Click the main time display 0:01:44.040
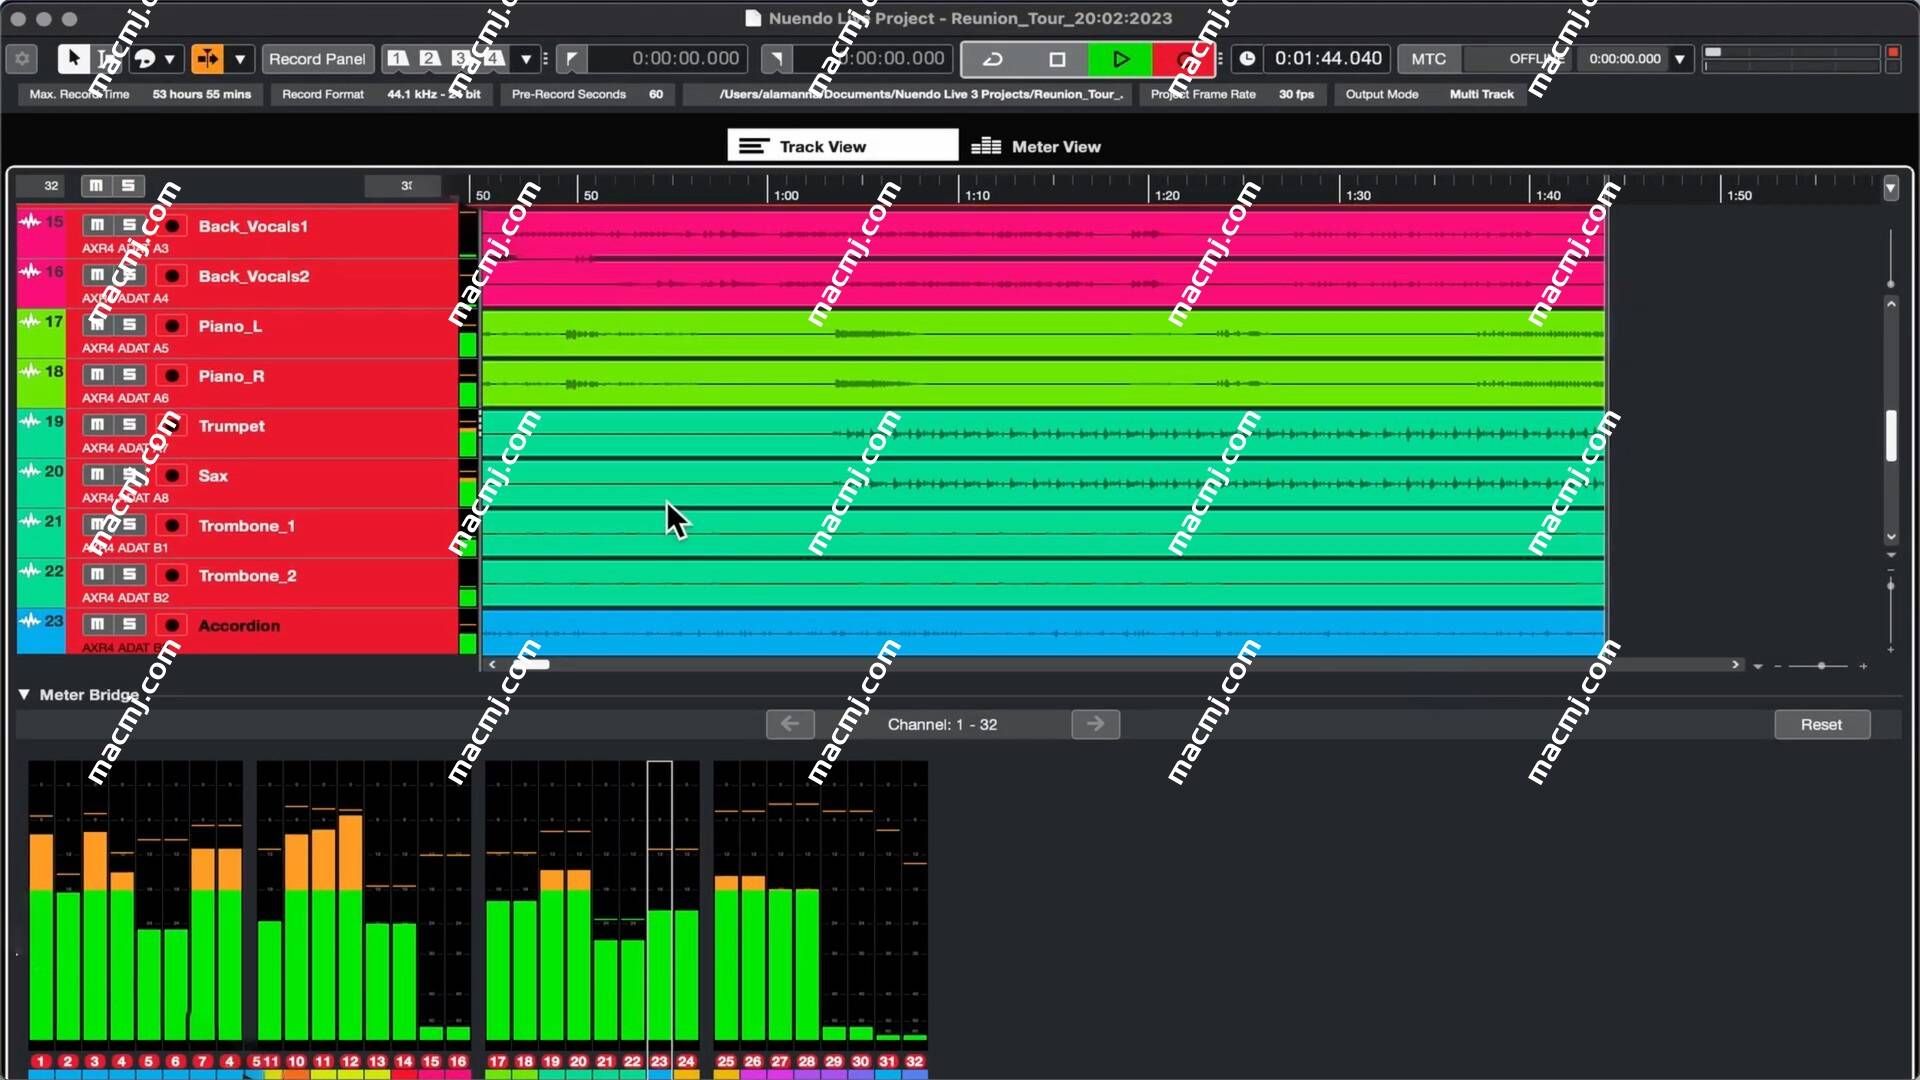This screenshot has height=1080, width=1920. point(1328,59)
